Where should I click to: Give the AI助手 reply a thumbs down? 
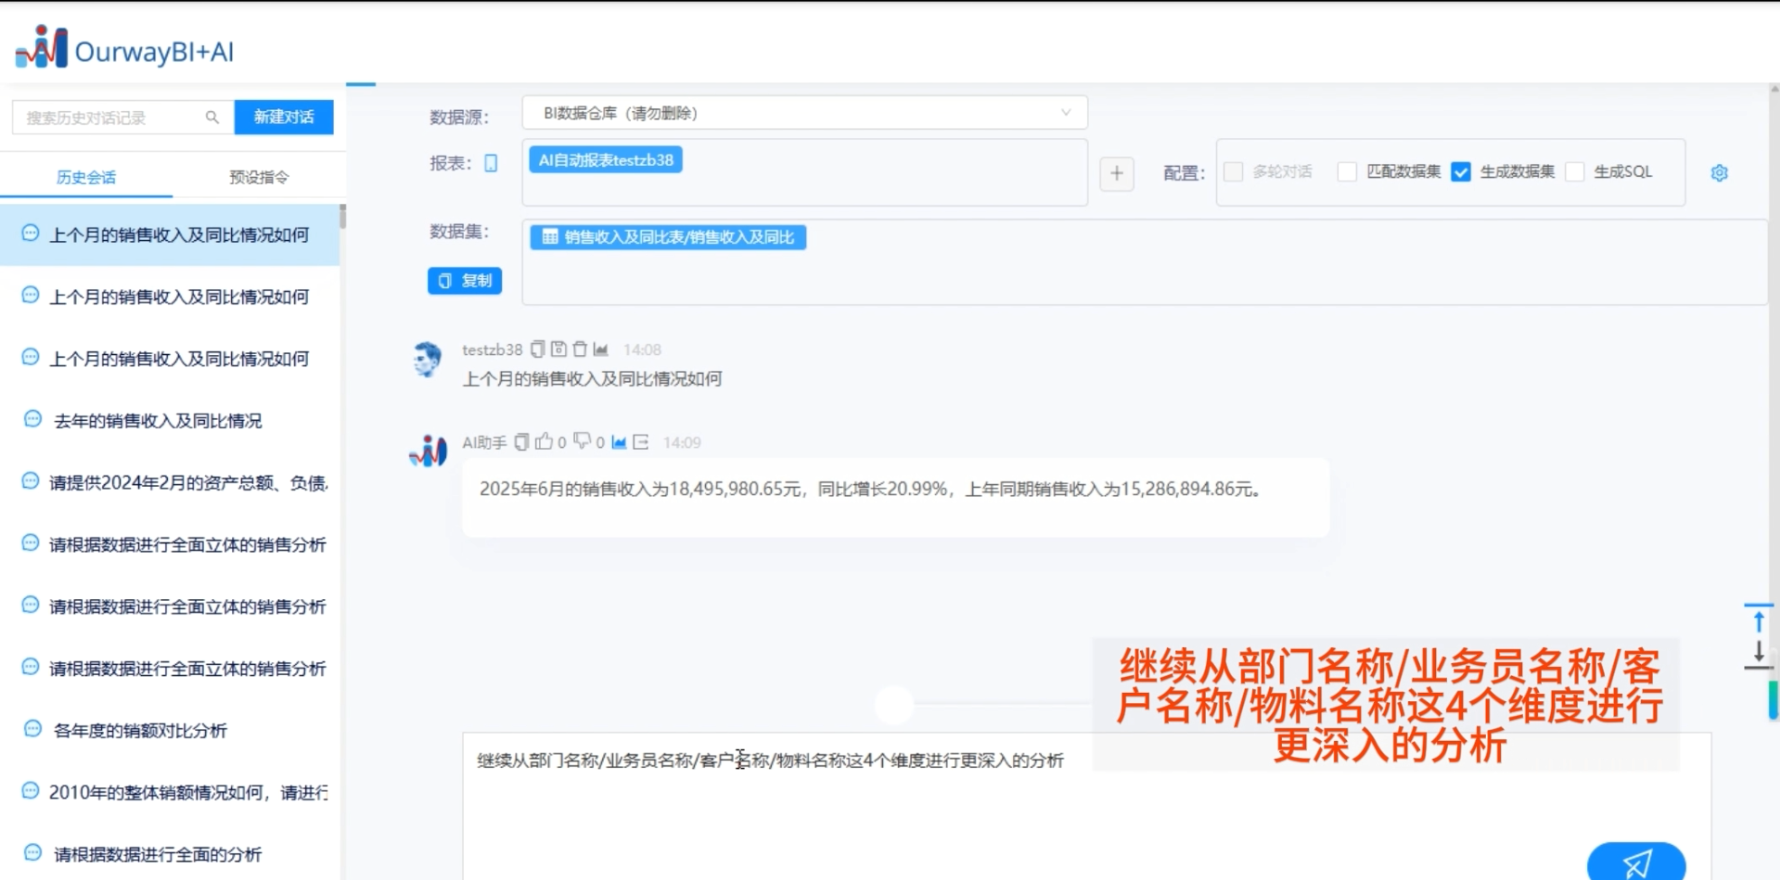(x=582, y=442)
